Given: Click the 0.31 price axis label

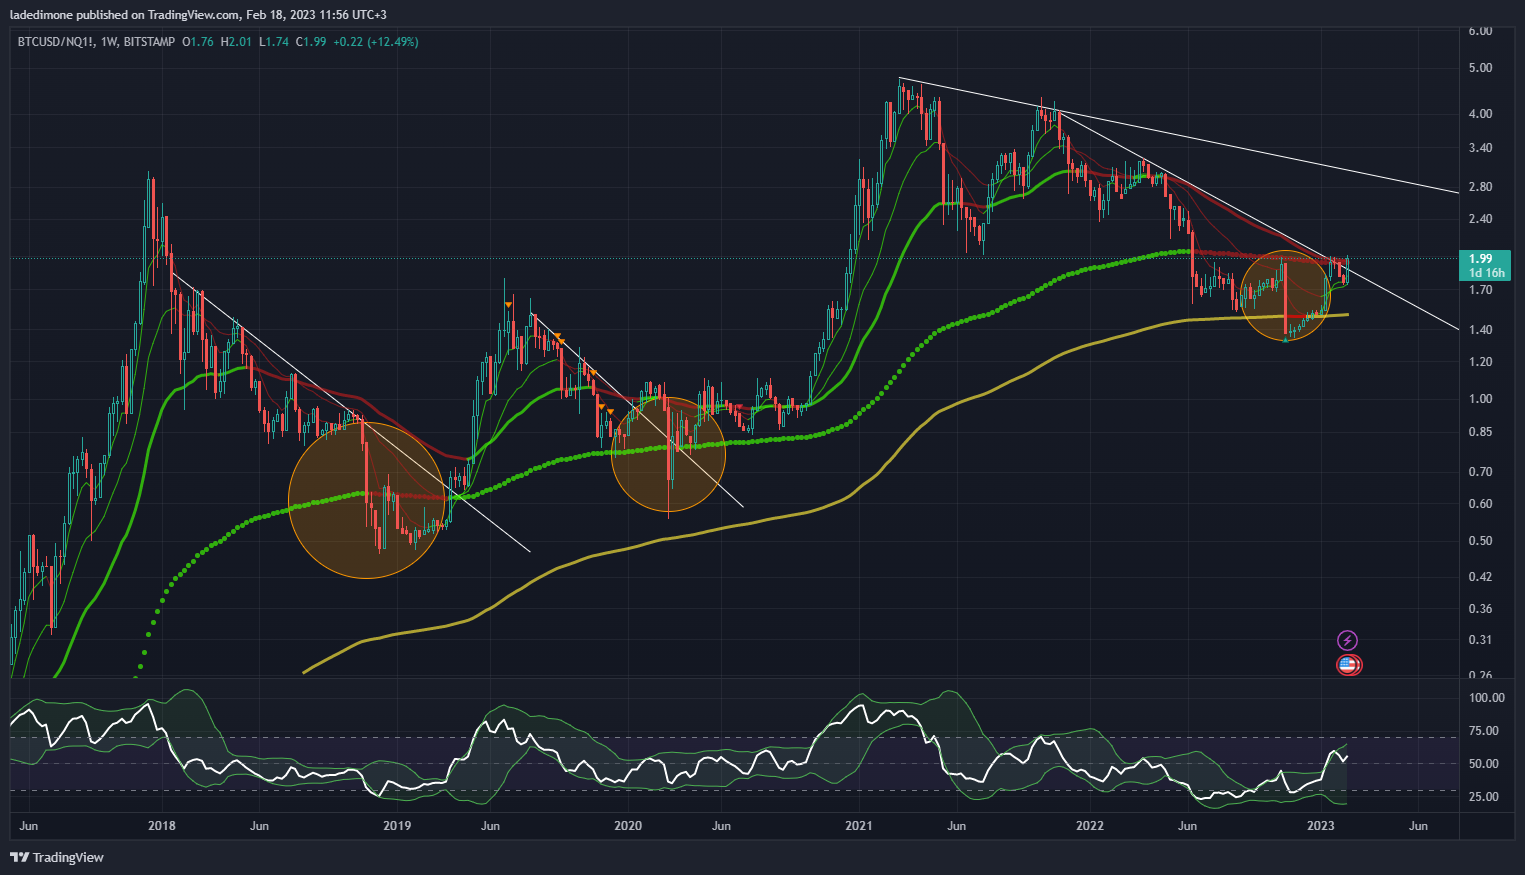Looking at the screenshot, I should click(x=1480, y=640).
